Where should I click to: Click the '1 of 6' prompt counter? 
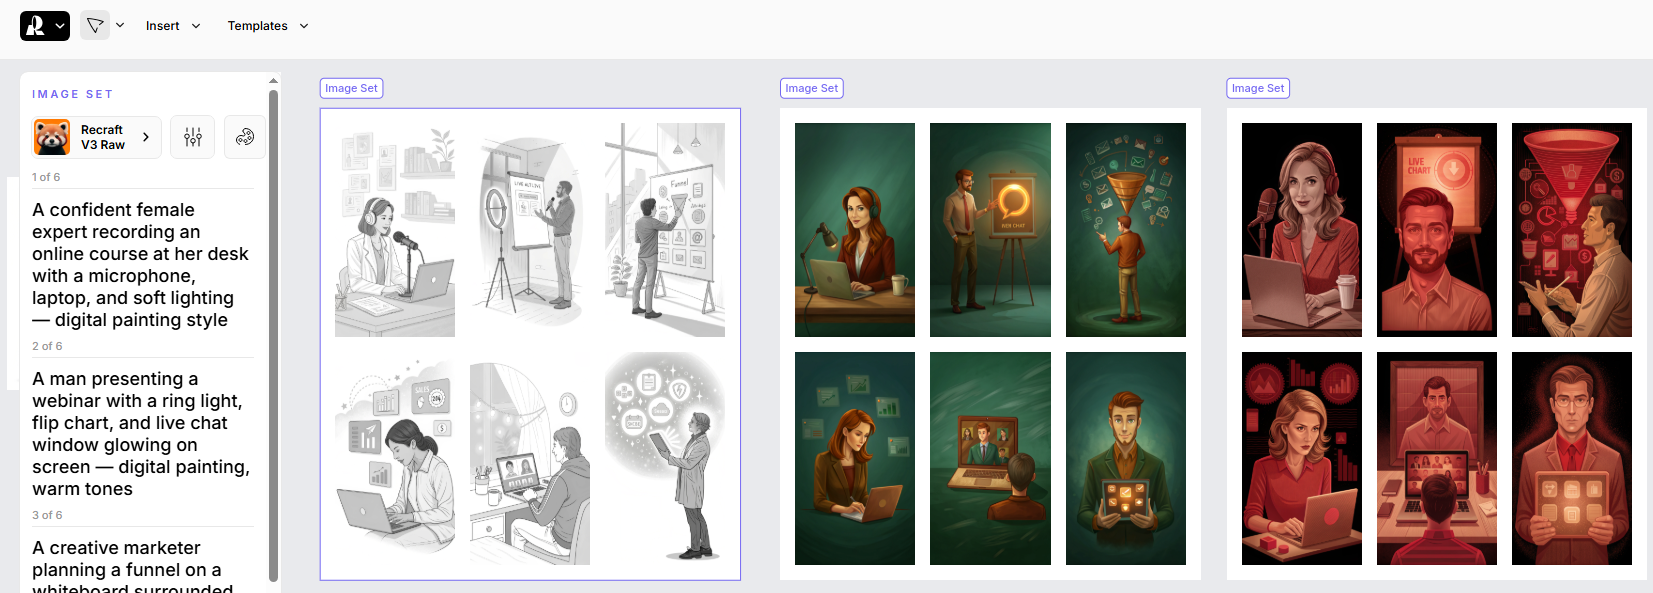coord(46,177)
